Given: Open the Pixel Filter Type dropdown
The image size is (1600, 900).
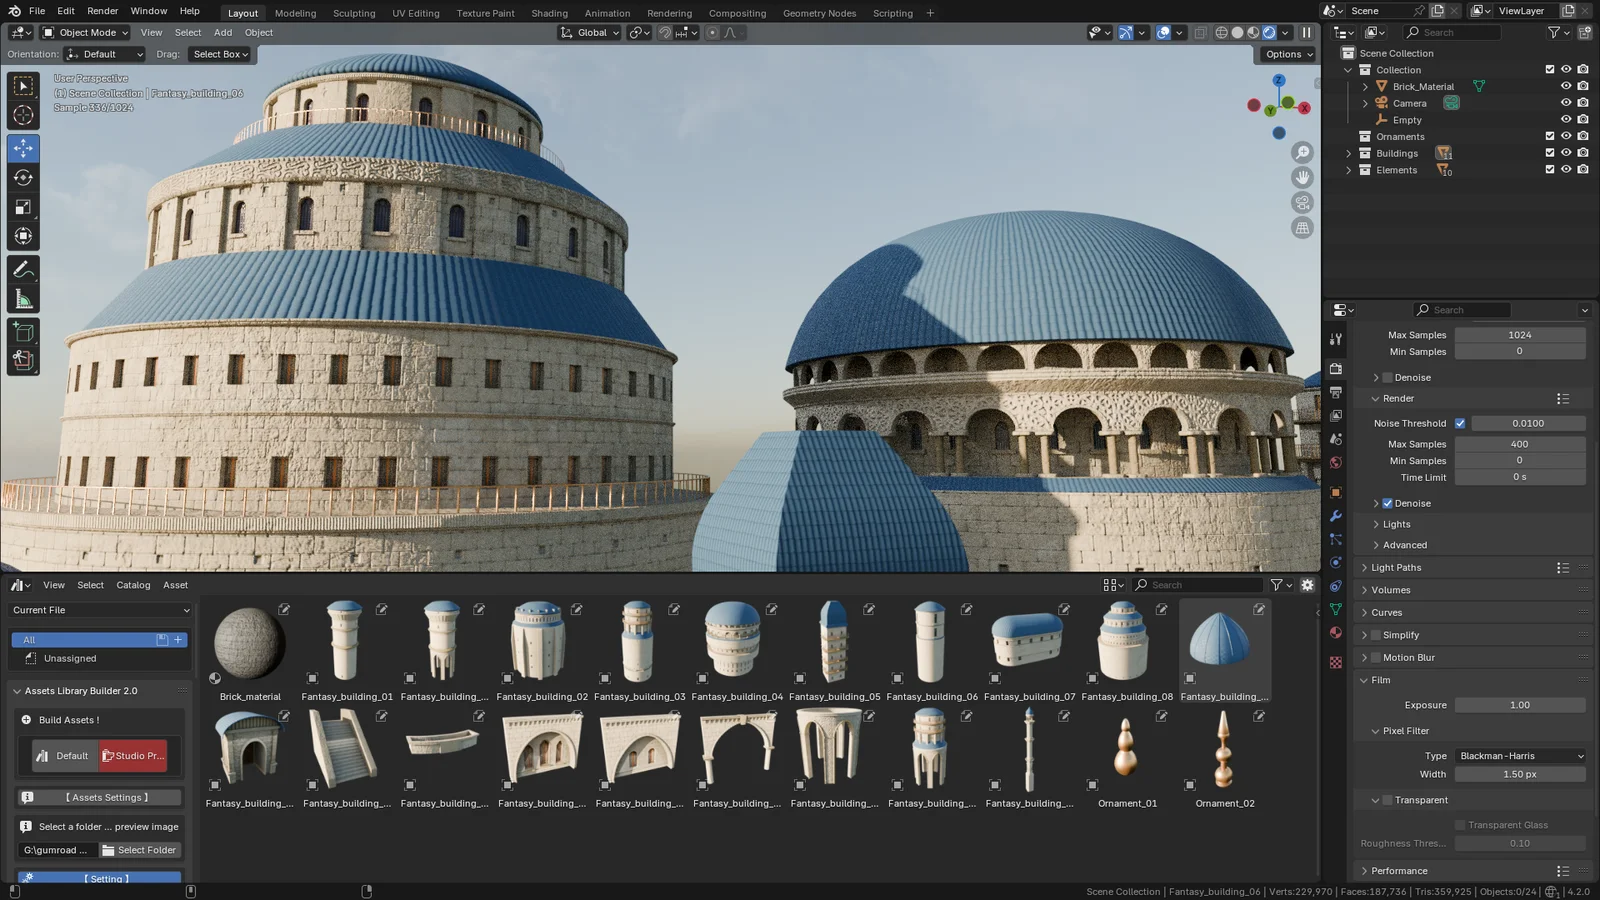Looking at the screenshot, I should 1519,756.
